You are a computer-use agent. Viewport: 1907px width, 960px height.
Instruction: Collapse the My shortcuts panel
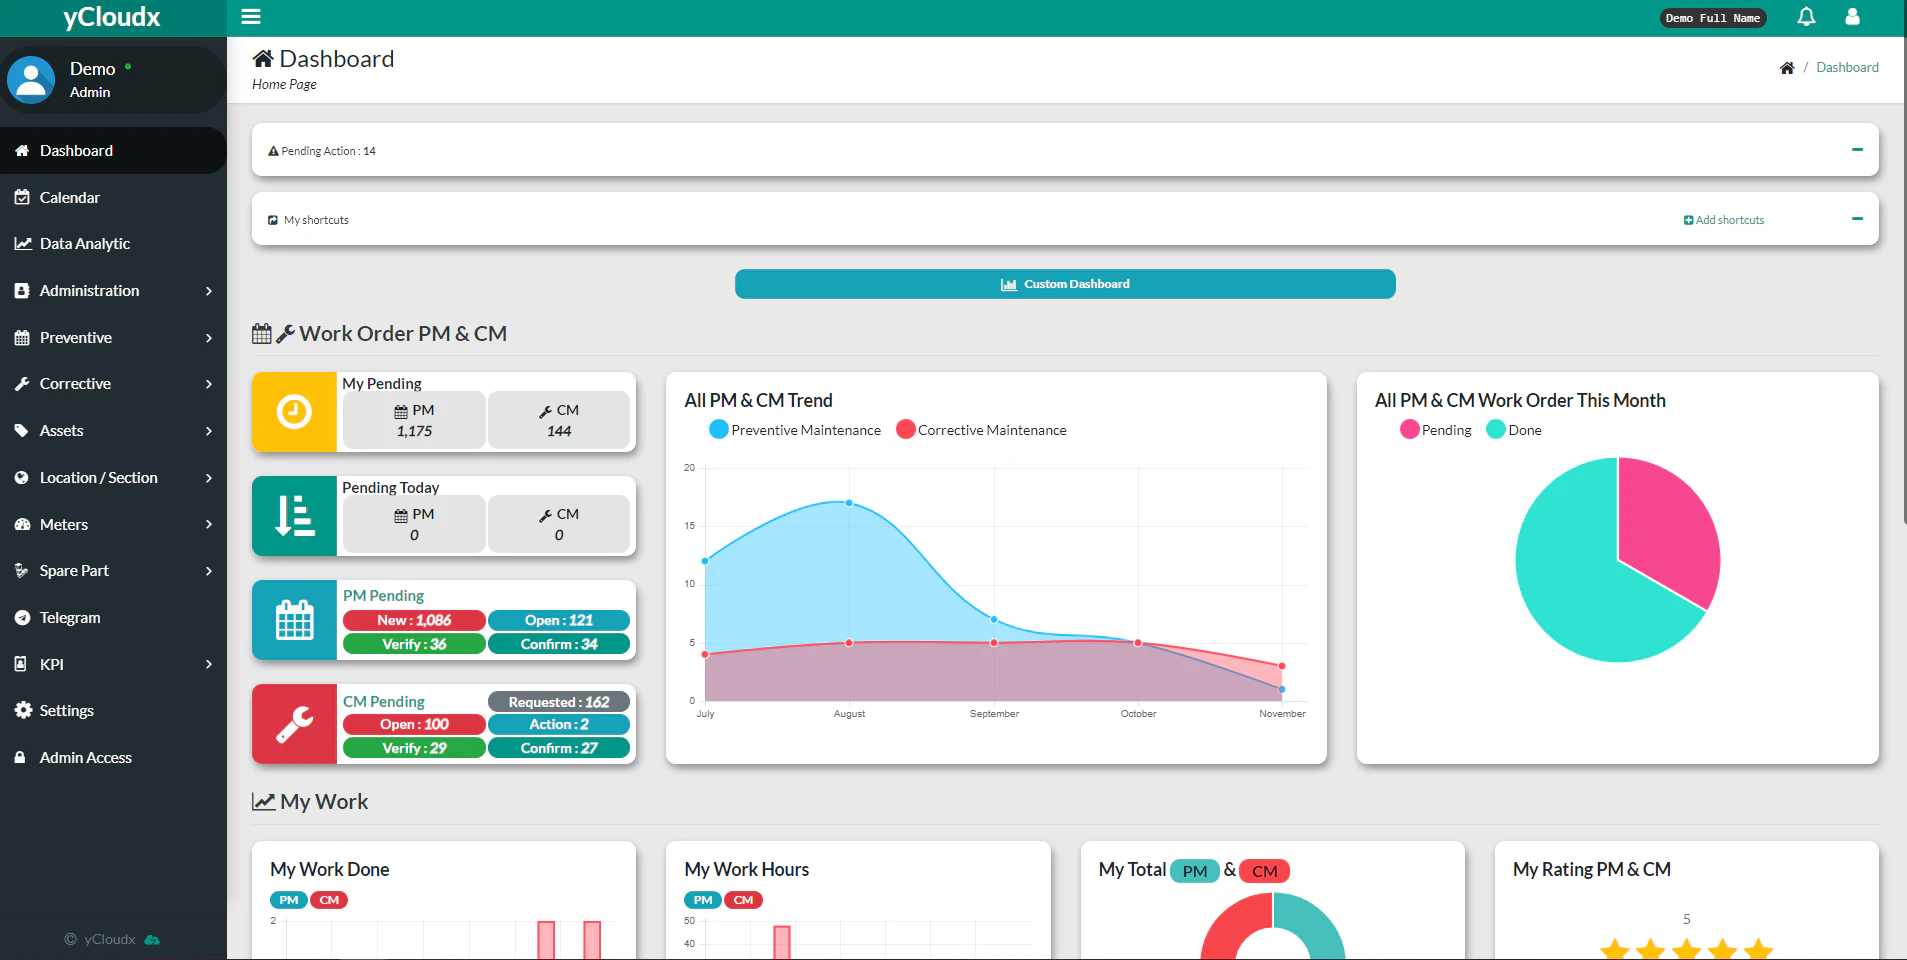click(1858, 218)
